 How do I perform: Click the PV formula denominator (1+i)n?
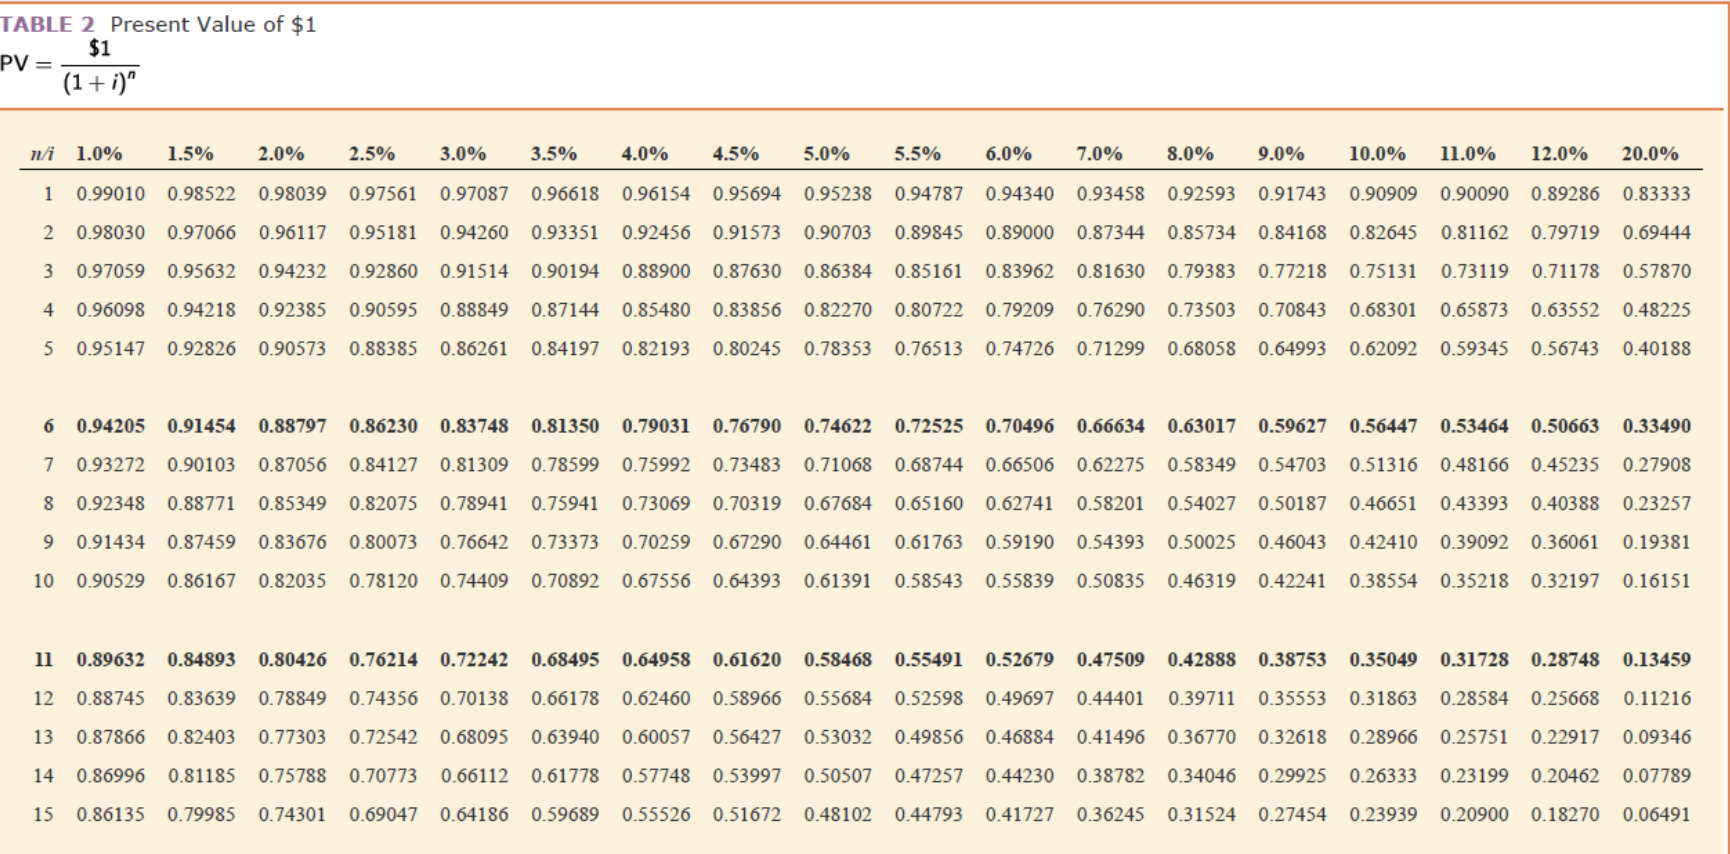(x=100, y=82)
